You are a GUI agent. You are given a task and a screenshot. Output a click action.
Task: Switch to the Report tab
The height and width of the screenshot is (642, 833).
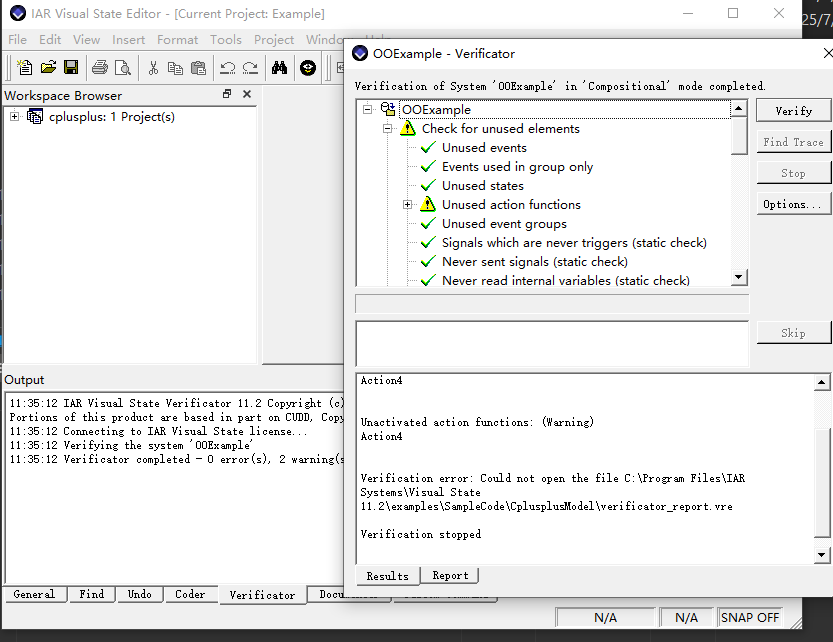point(450,576)
